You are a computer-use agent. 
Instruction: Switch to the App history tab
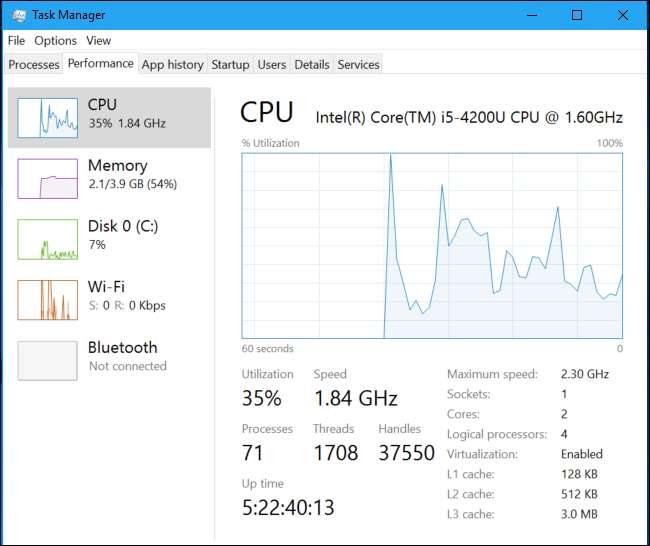(x=172, y=65)
